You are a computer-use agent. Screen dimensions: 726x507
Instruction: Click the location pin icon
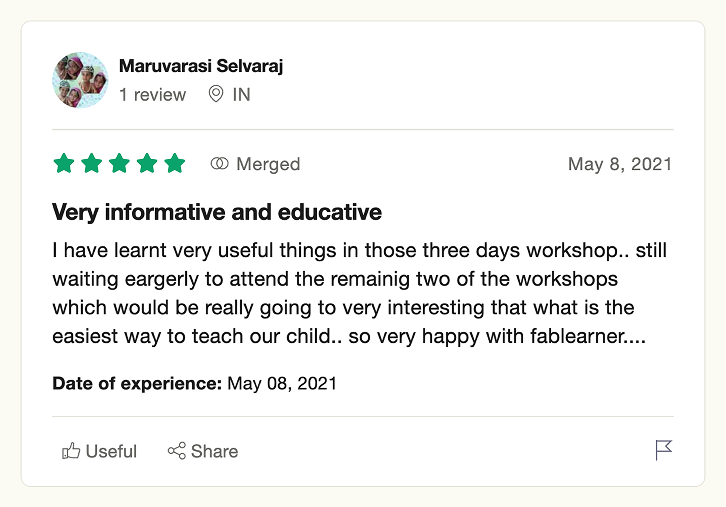pos(216,94)
